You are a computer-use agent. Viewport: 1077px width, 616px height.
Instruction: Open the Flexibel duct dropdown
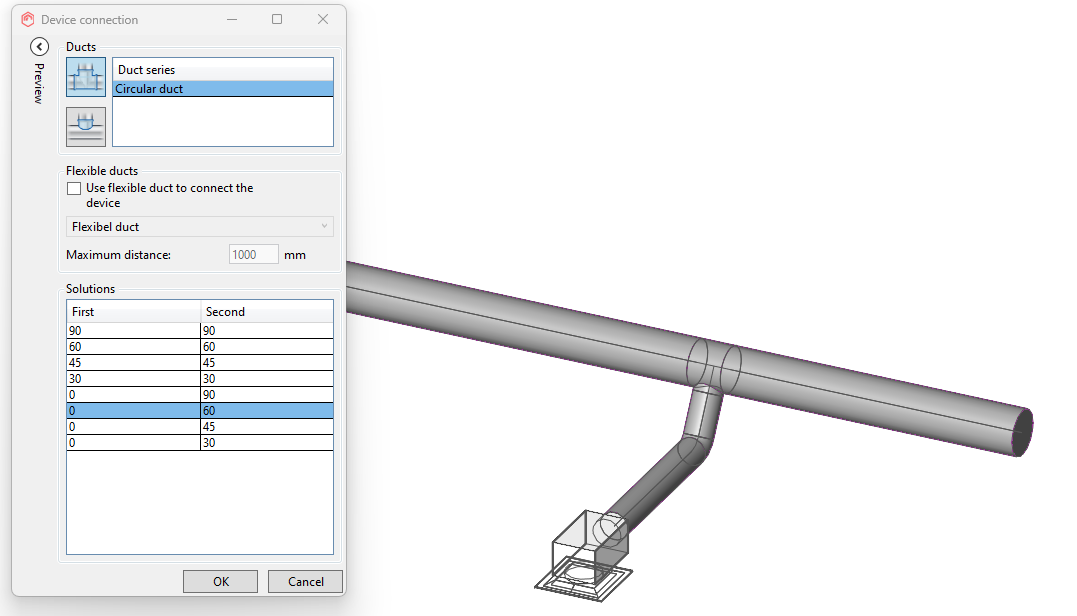[199, 227]
